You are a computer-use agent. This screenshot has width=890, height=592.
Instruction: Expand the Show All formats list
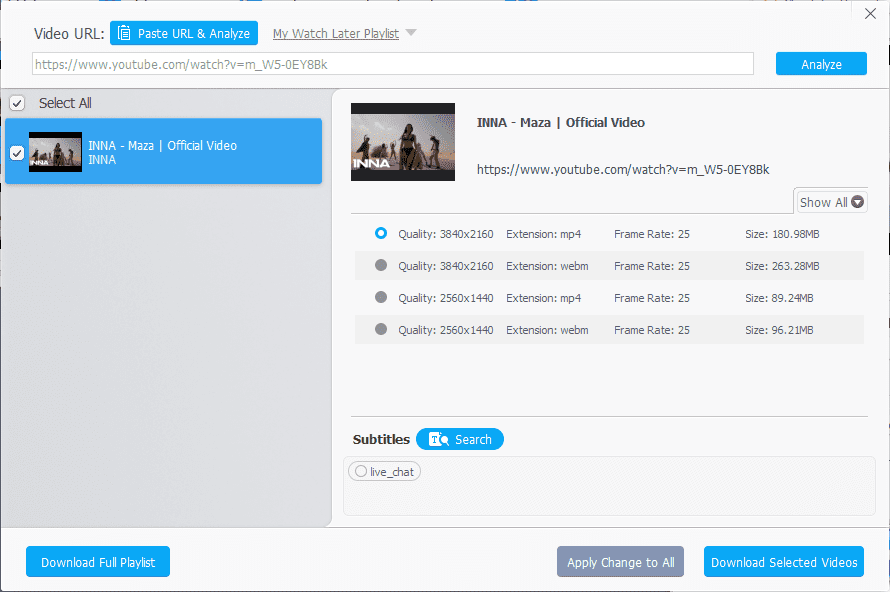[x=832, y=202]
